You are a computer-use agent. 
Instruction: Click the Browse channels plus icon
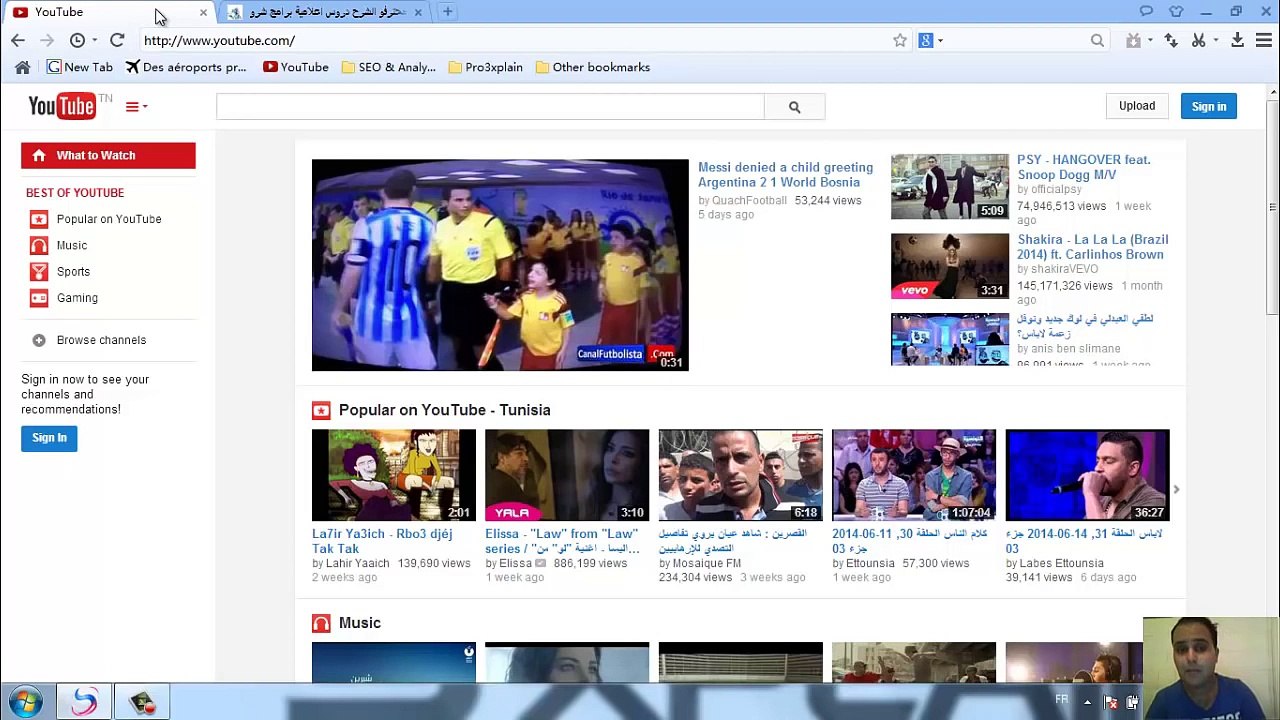(39, 340)
